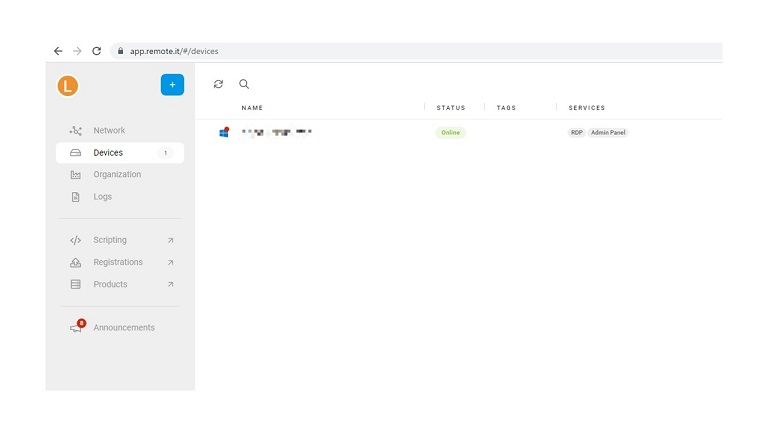
Task: Click the external arrow beside Registrations
Action: pyautogui.click(x=170, y=263)
